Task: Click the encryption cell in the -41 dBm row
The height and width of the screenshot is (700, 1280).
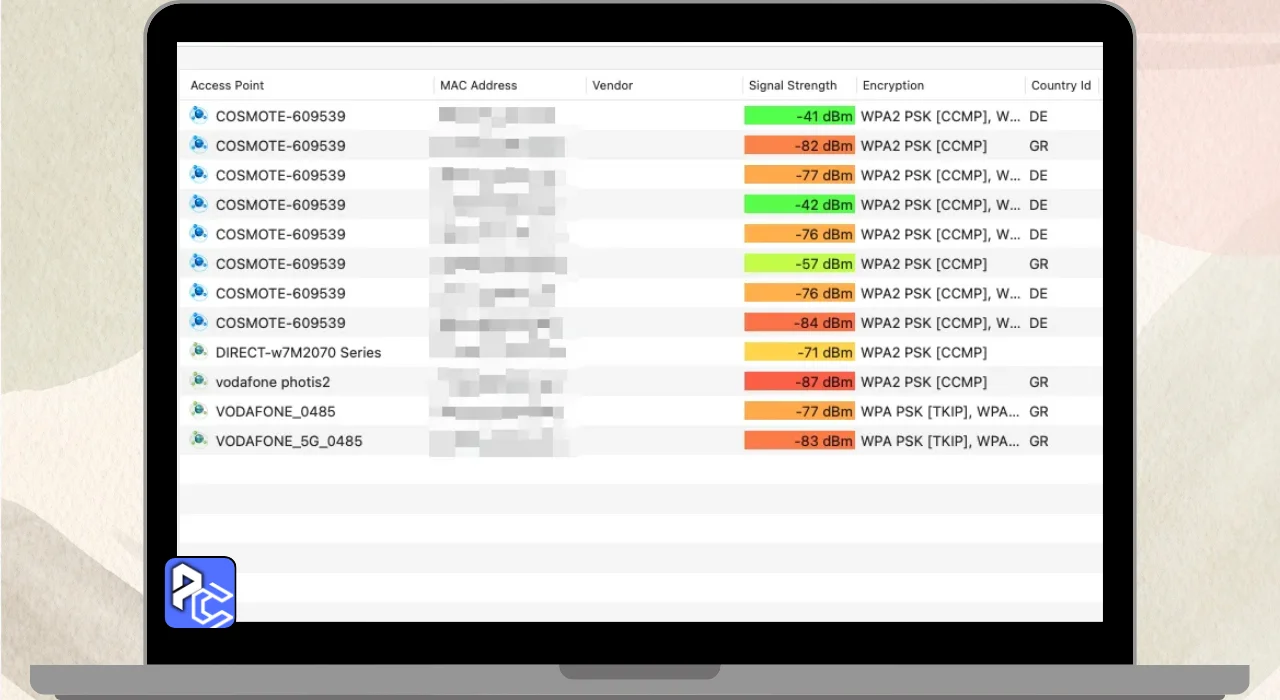Action: click(941, 116)
